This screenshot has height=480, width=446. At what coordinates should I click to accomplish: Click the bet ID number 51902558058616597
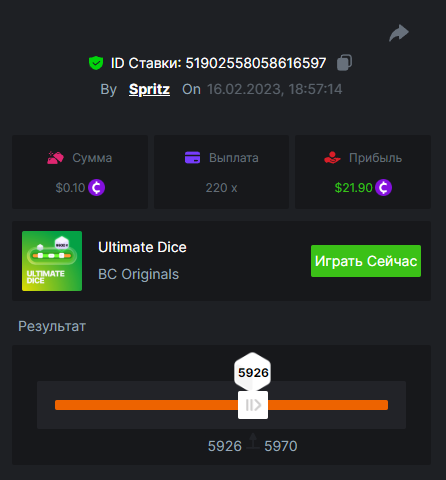(256, 63)
